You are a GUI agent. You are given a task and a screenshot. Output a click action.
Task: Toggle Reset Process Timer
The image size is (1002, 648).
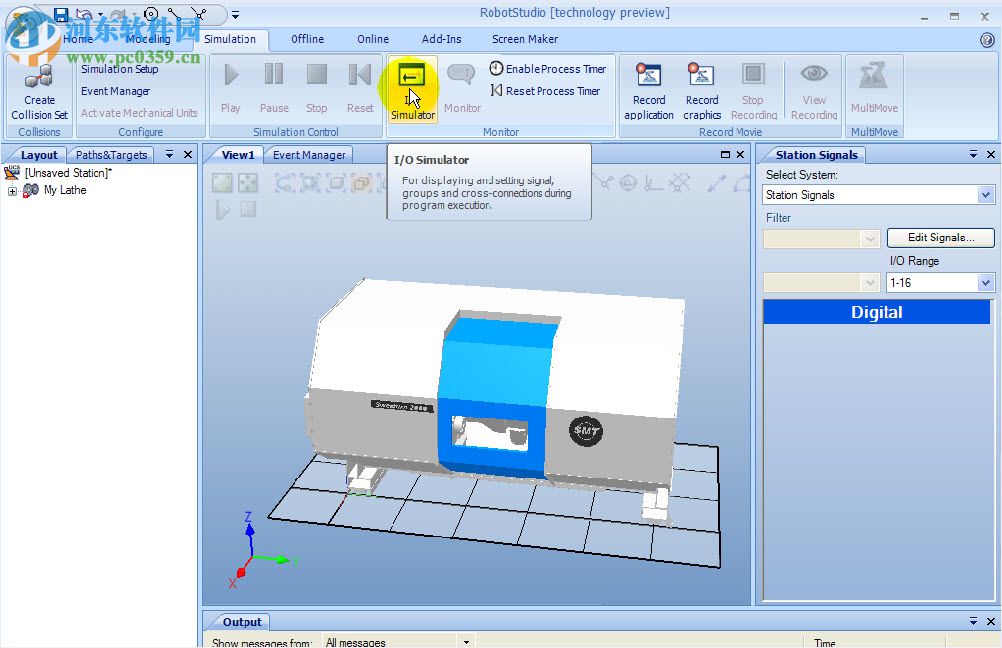(x=546, y=91)
